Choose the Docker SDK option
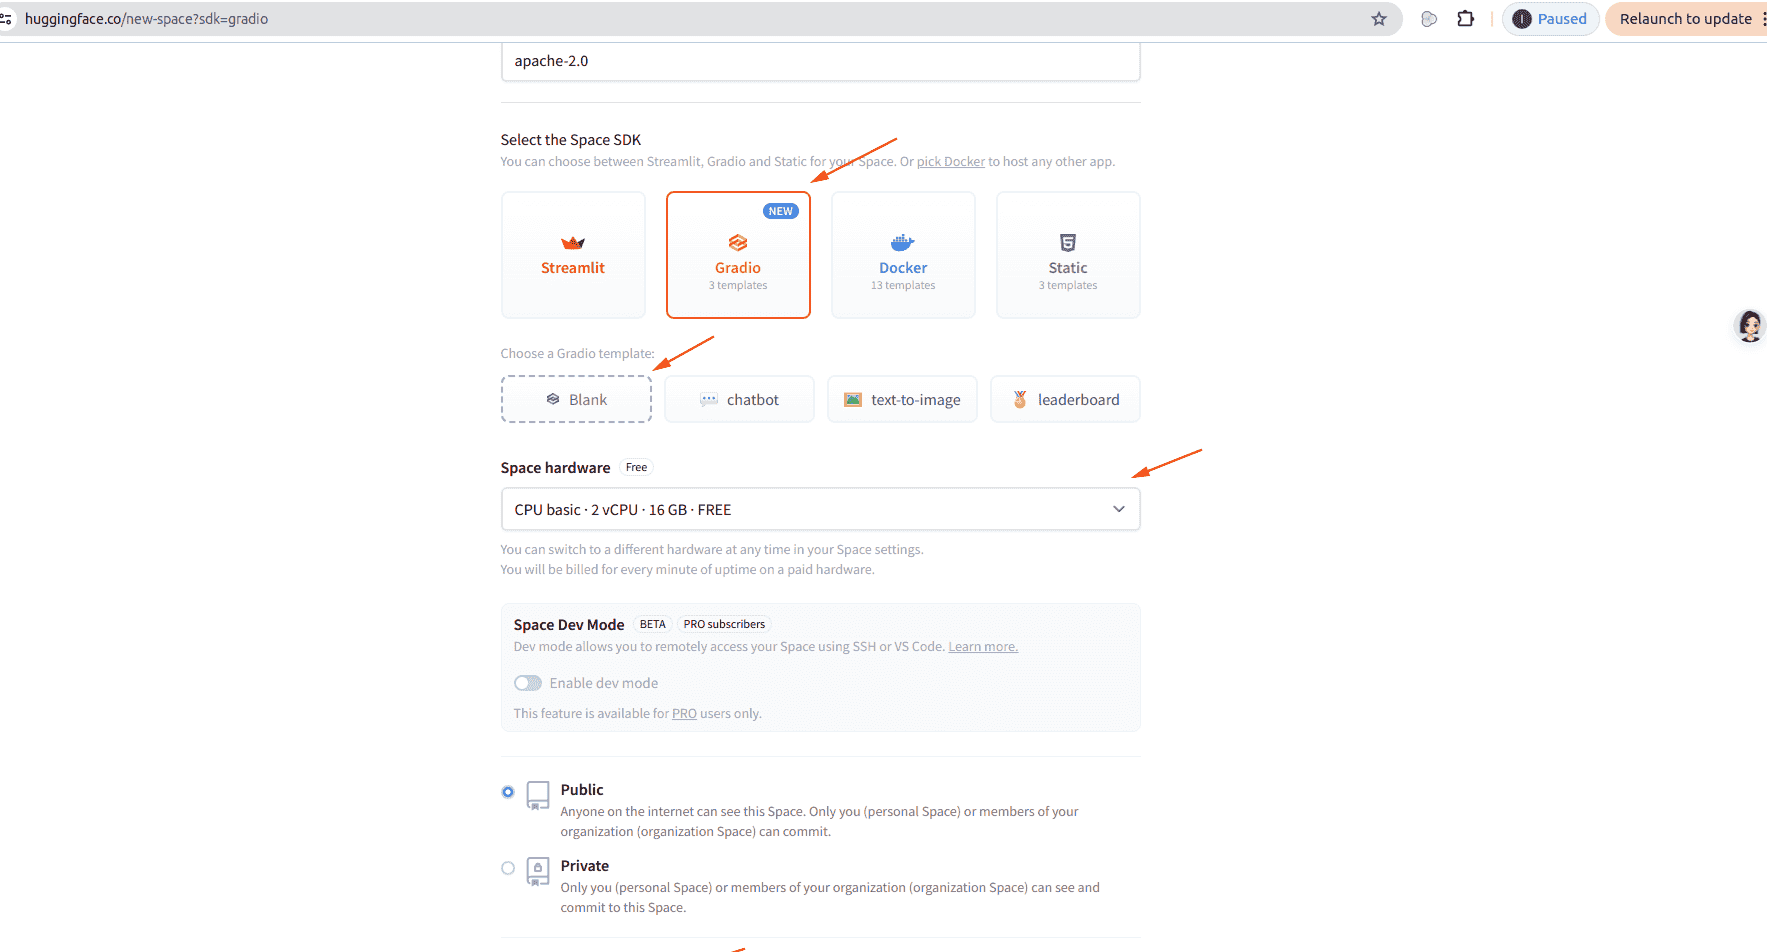The height and width of the screenshot is (952, 1767). pyautogui.click(x=903, y=255)
